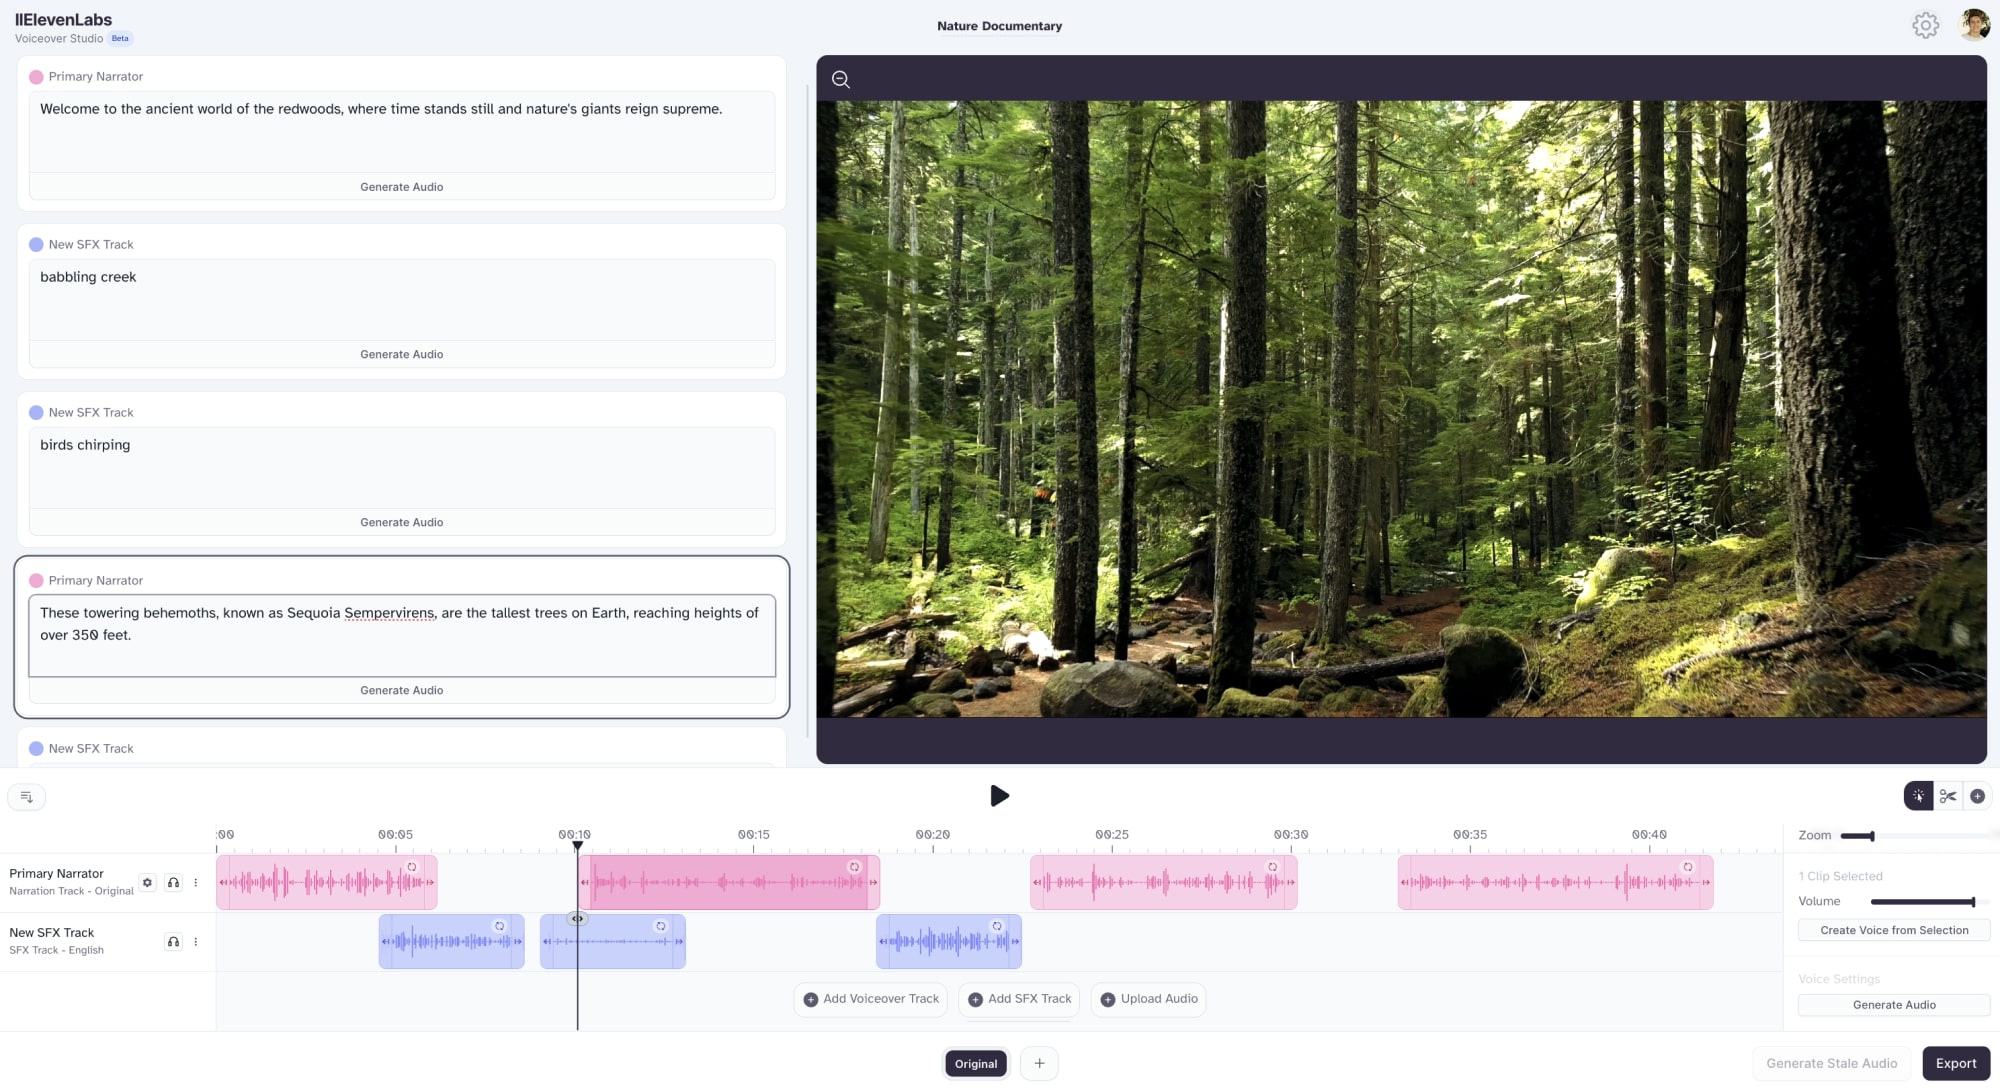The image size is (2000, 1088).
Task: Click the track sort icon above the track list
Action: [x=26, y=797]
